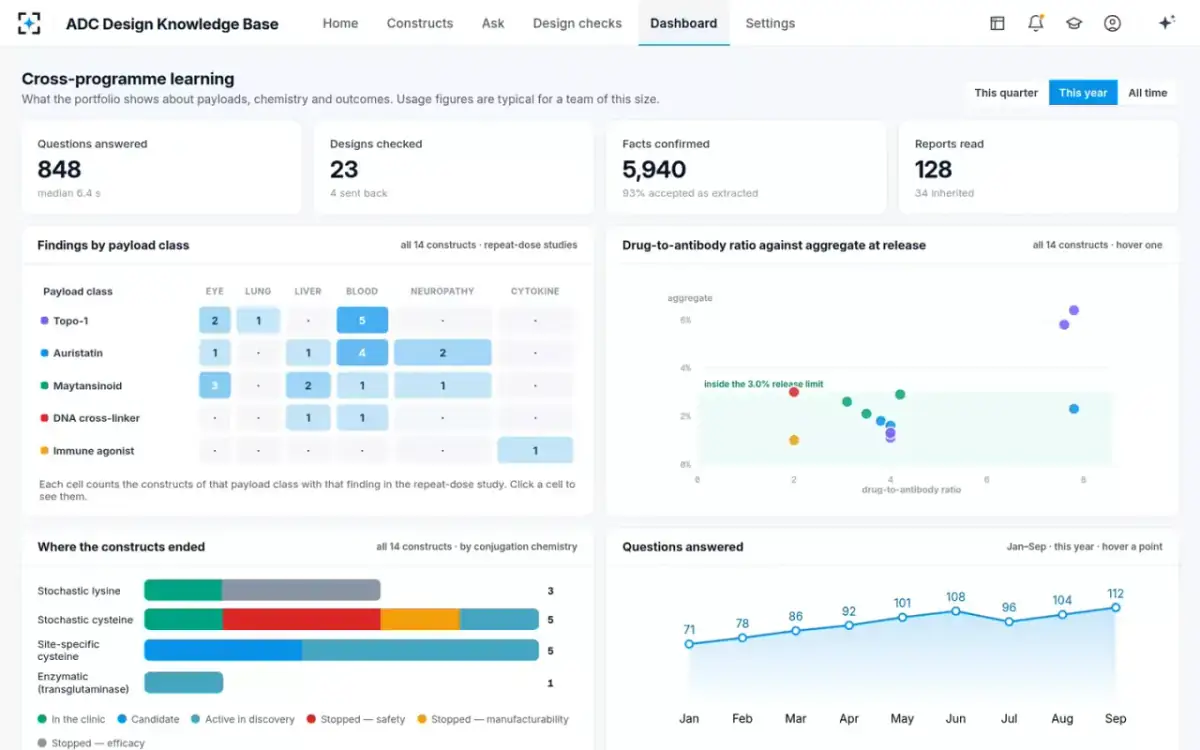Click the Mar data point labelled 86
1200x750 pixels.
796,631
